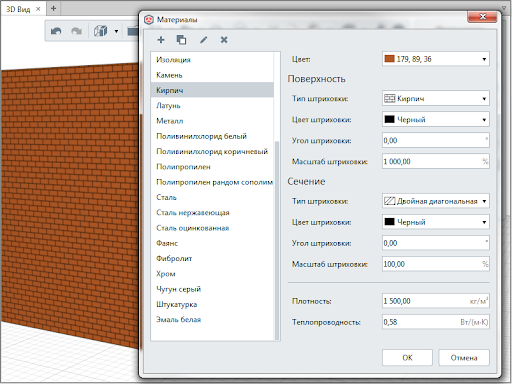Select Кирпич in materials list
This screenshot has width=512, height=384.
212,90
